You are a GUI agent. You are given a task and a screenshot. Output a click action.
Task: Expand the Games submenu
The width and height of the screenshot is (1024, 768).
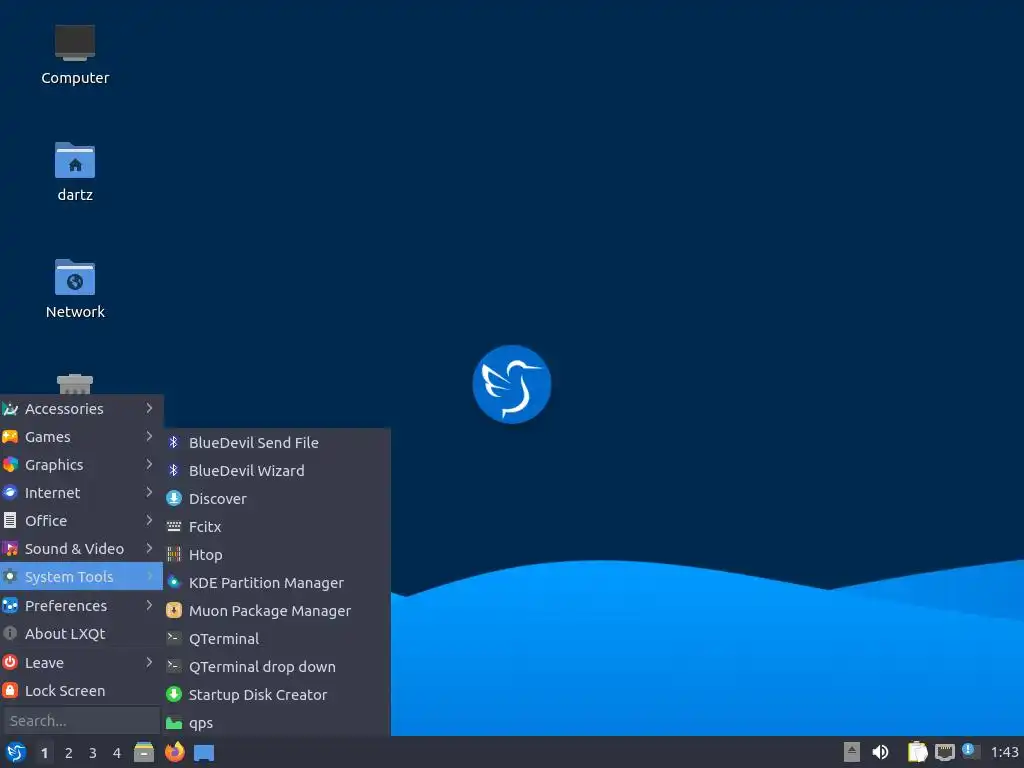pos(81,437)
